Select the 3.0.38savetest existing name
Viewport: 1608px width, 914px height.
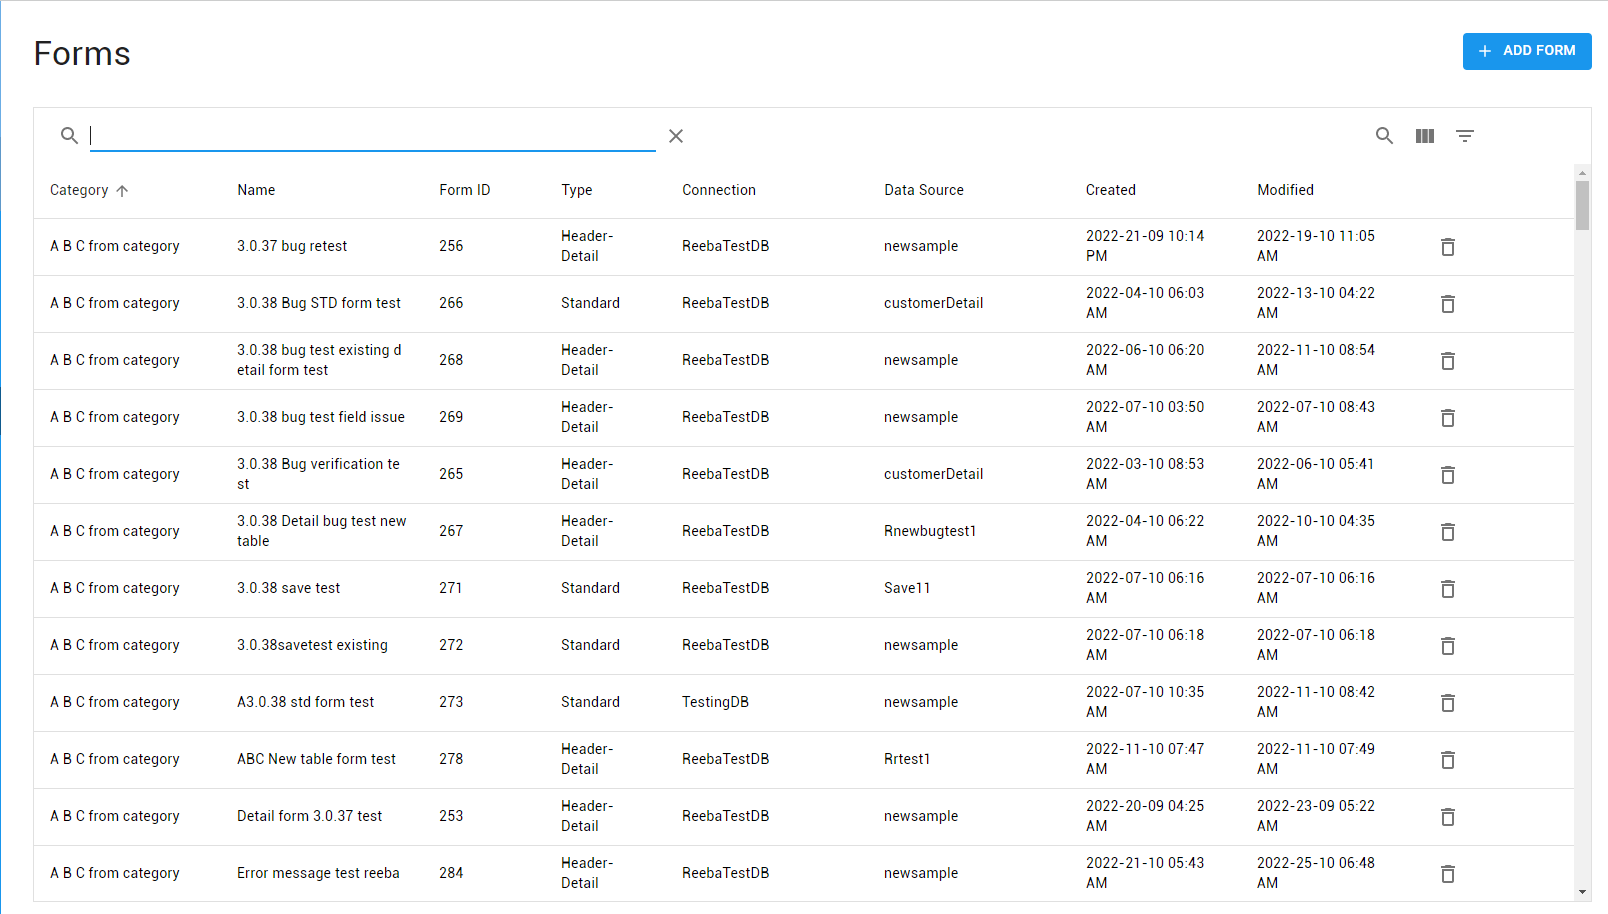pyautogui.click(x=312, y=645)
